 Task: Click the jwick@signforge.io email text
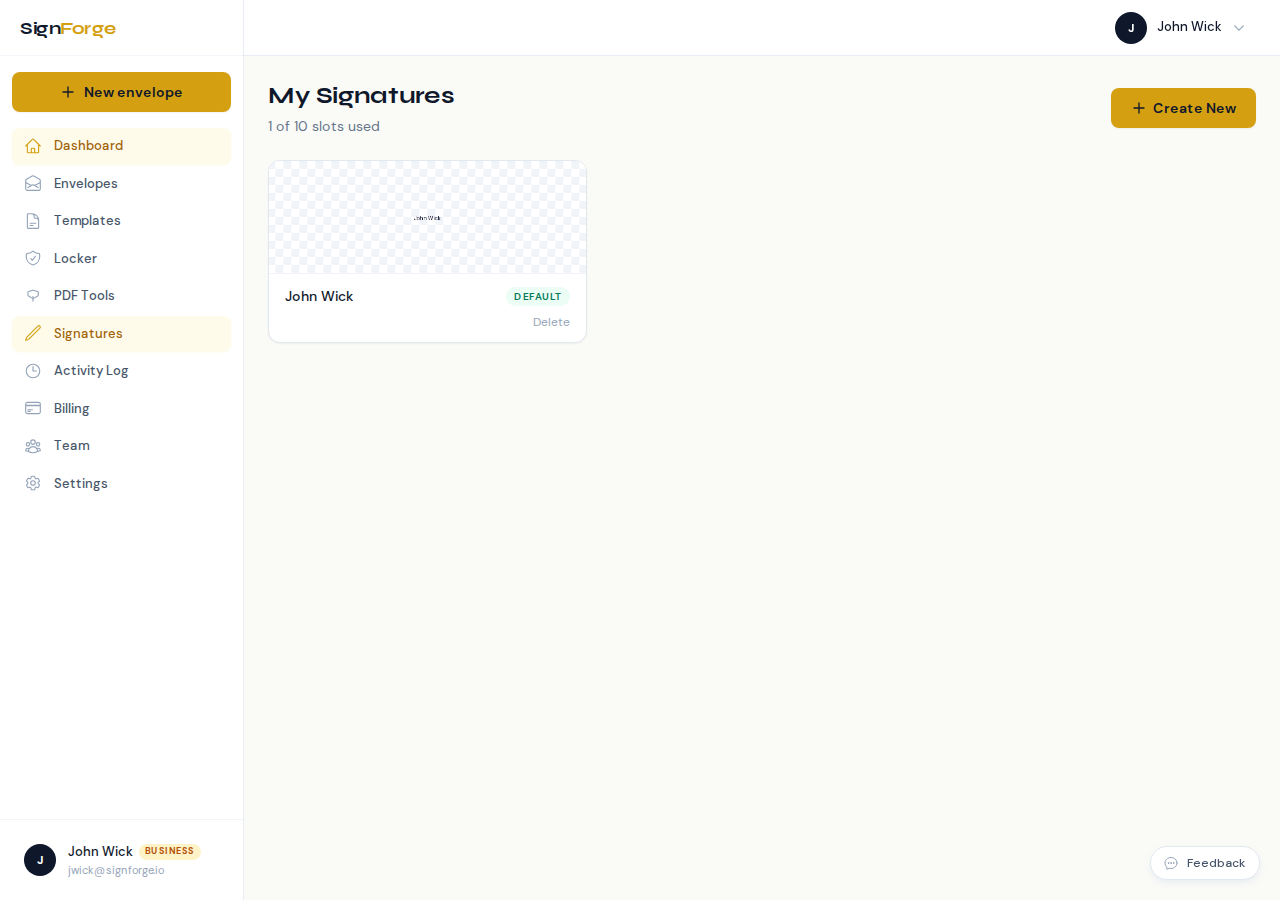coord(116,870)
